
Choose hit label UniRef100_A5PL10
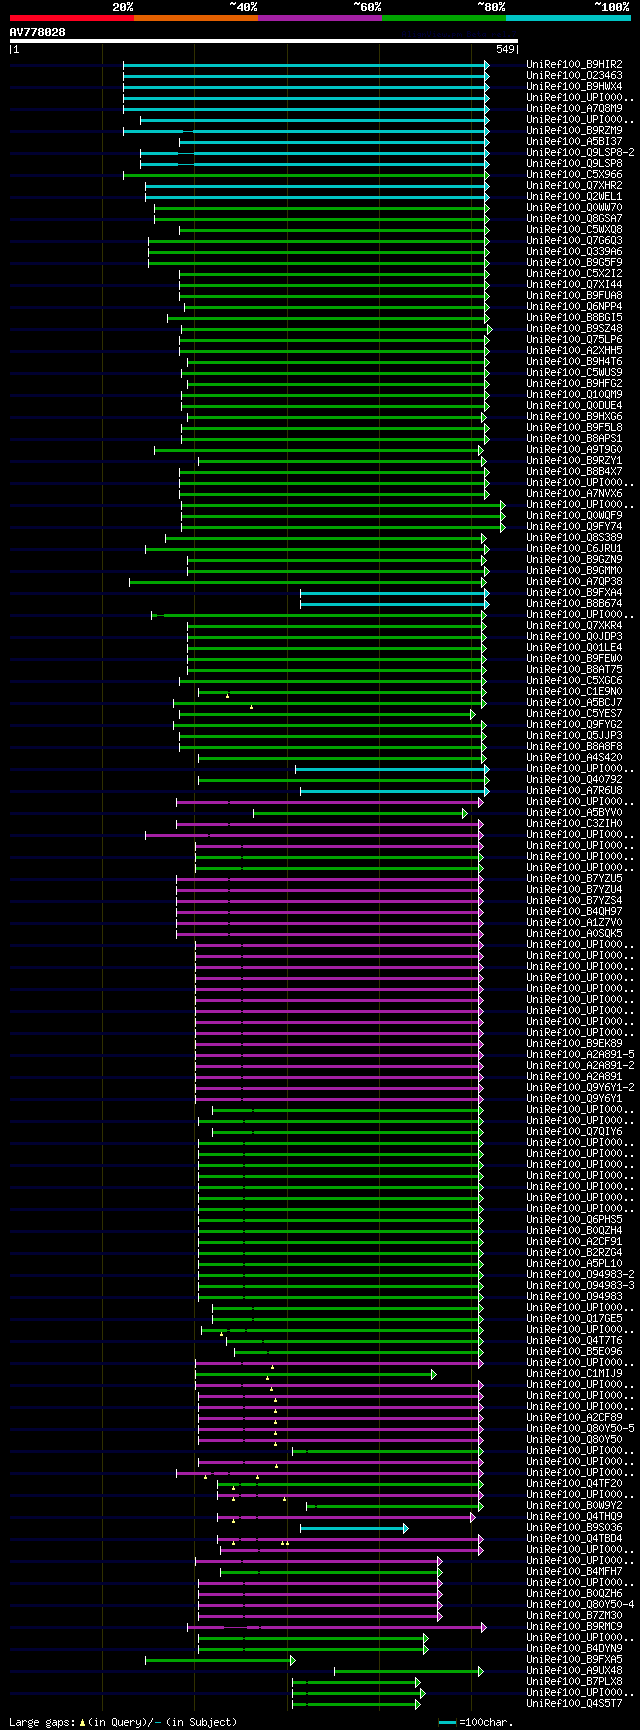pos(574,1264)
